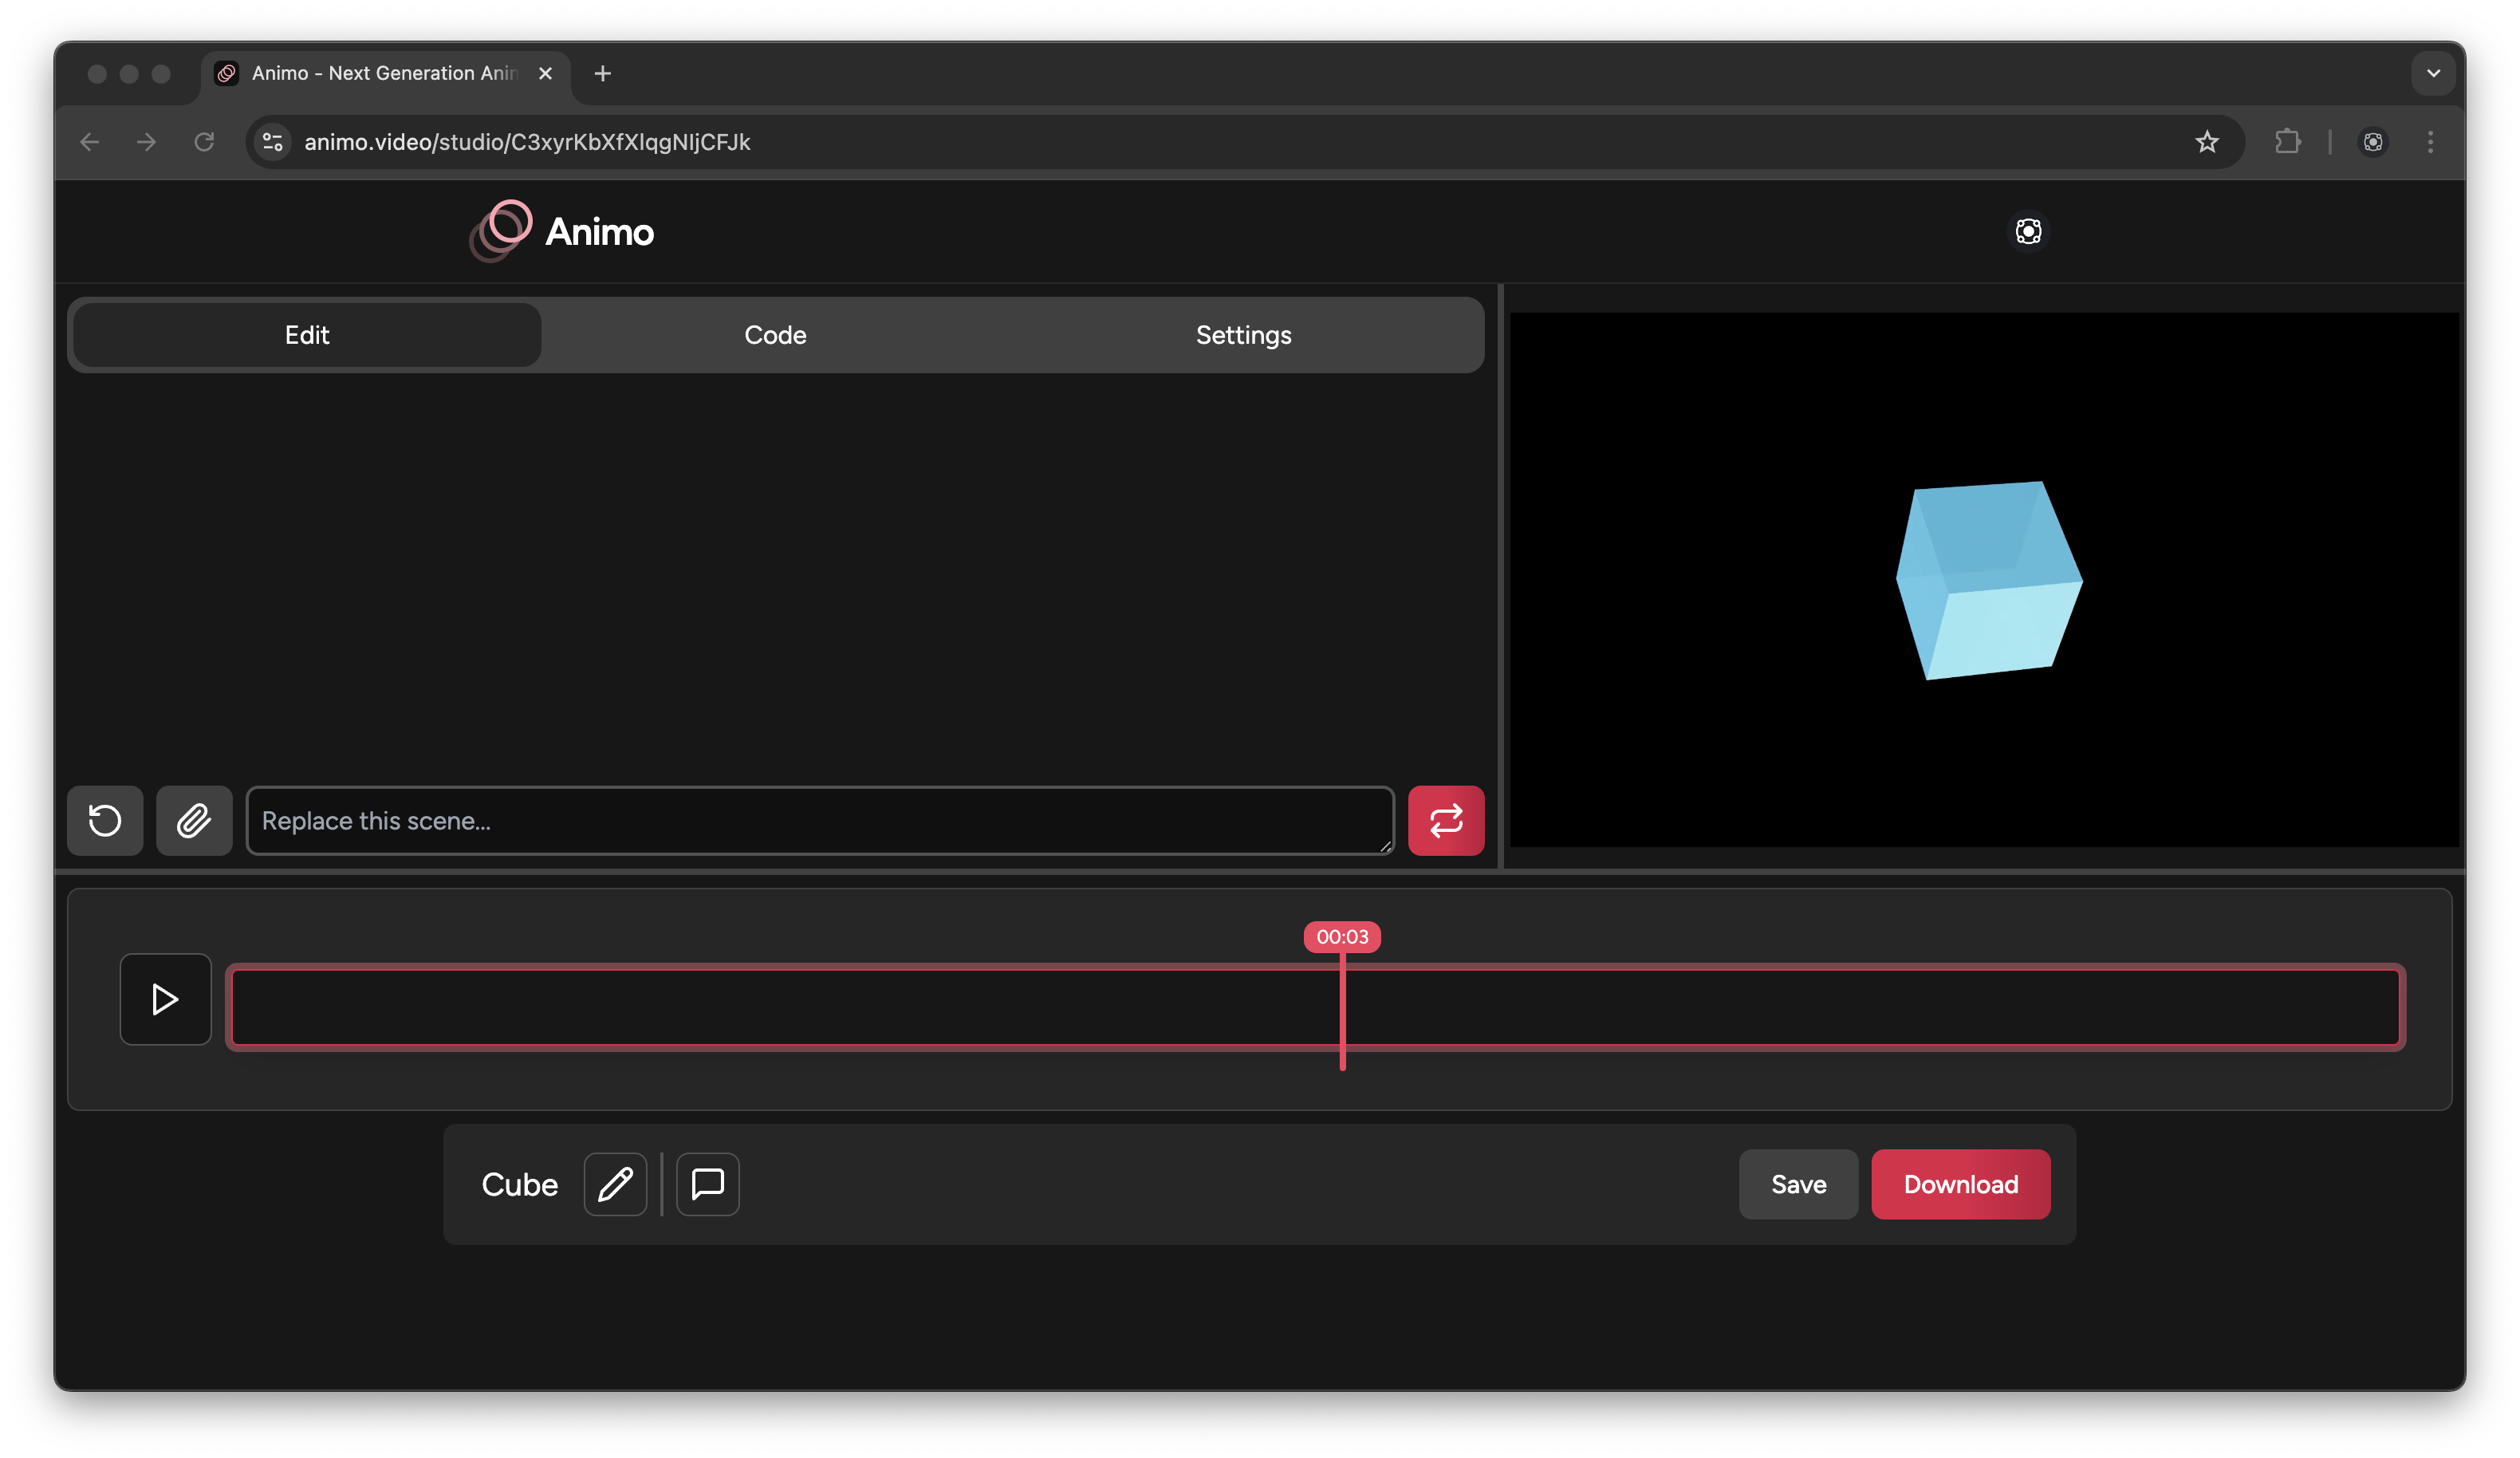2520x1458 pixels.
Task: Click the 00:03 timeline playhead marker
Action: pos(1342,937)
